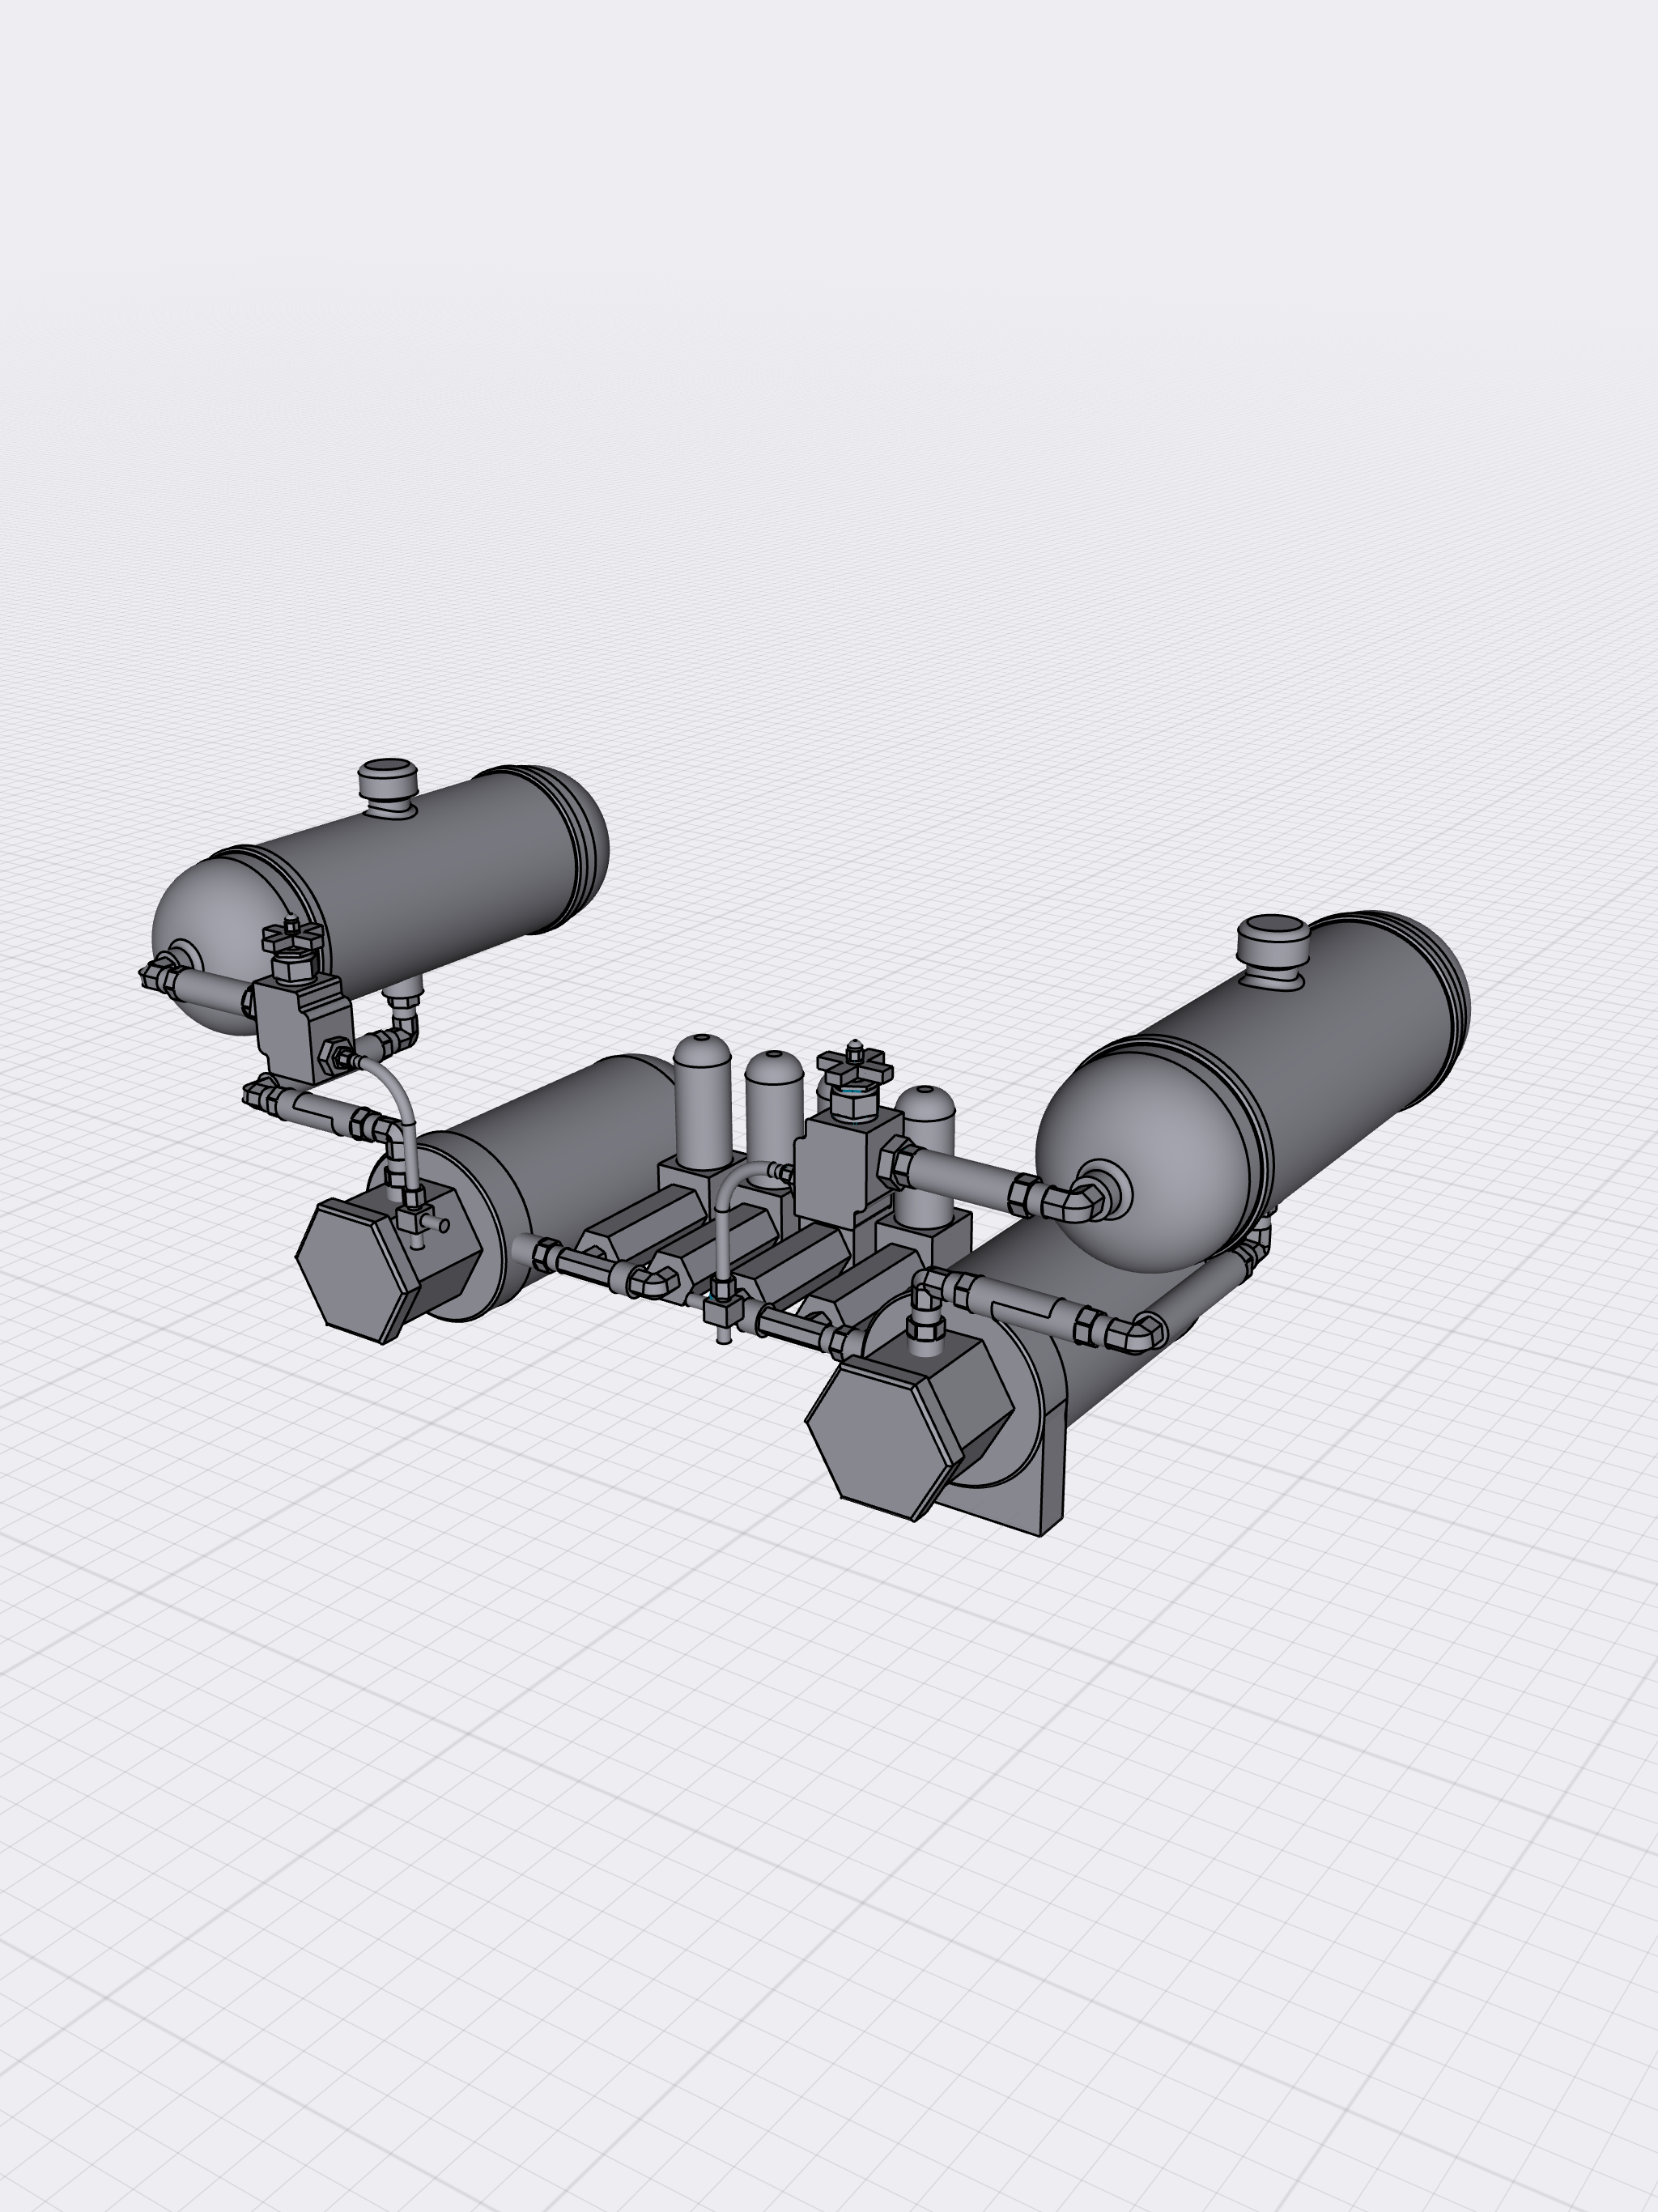Click the cross-shaped handle on the left valve
Viewport: 1658px width, 2212px height.
click(x=293, y=938)
